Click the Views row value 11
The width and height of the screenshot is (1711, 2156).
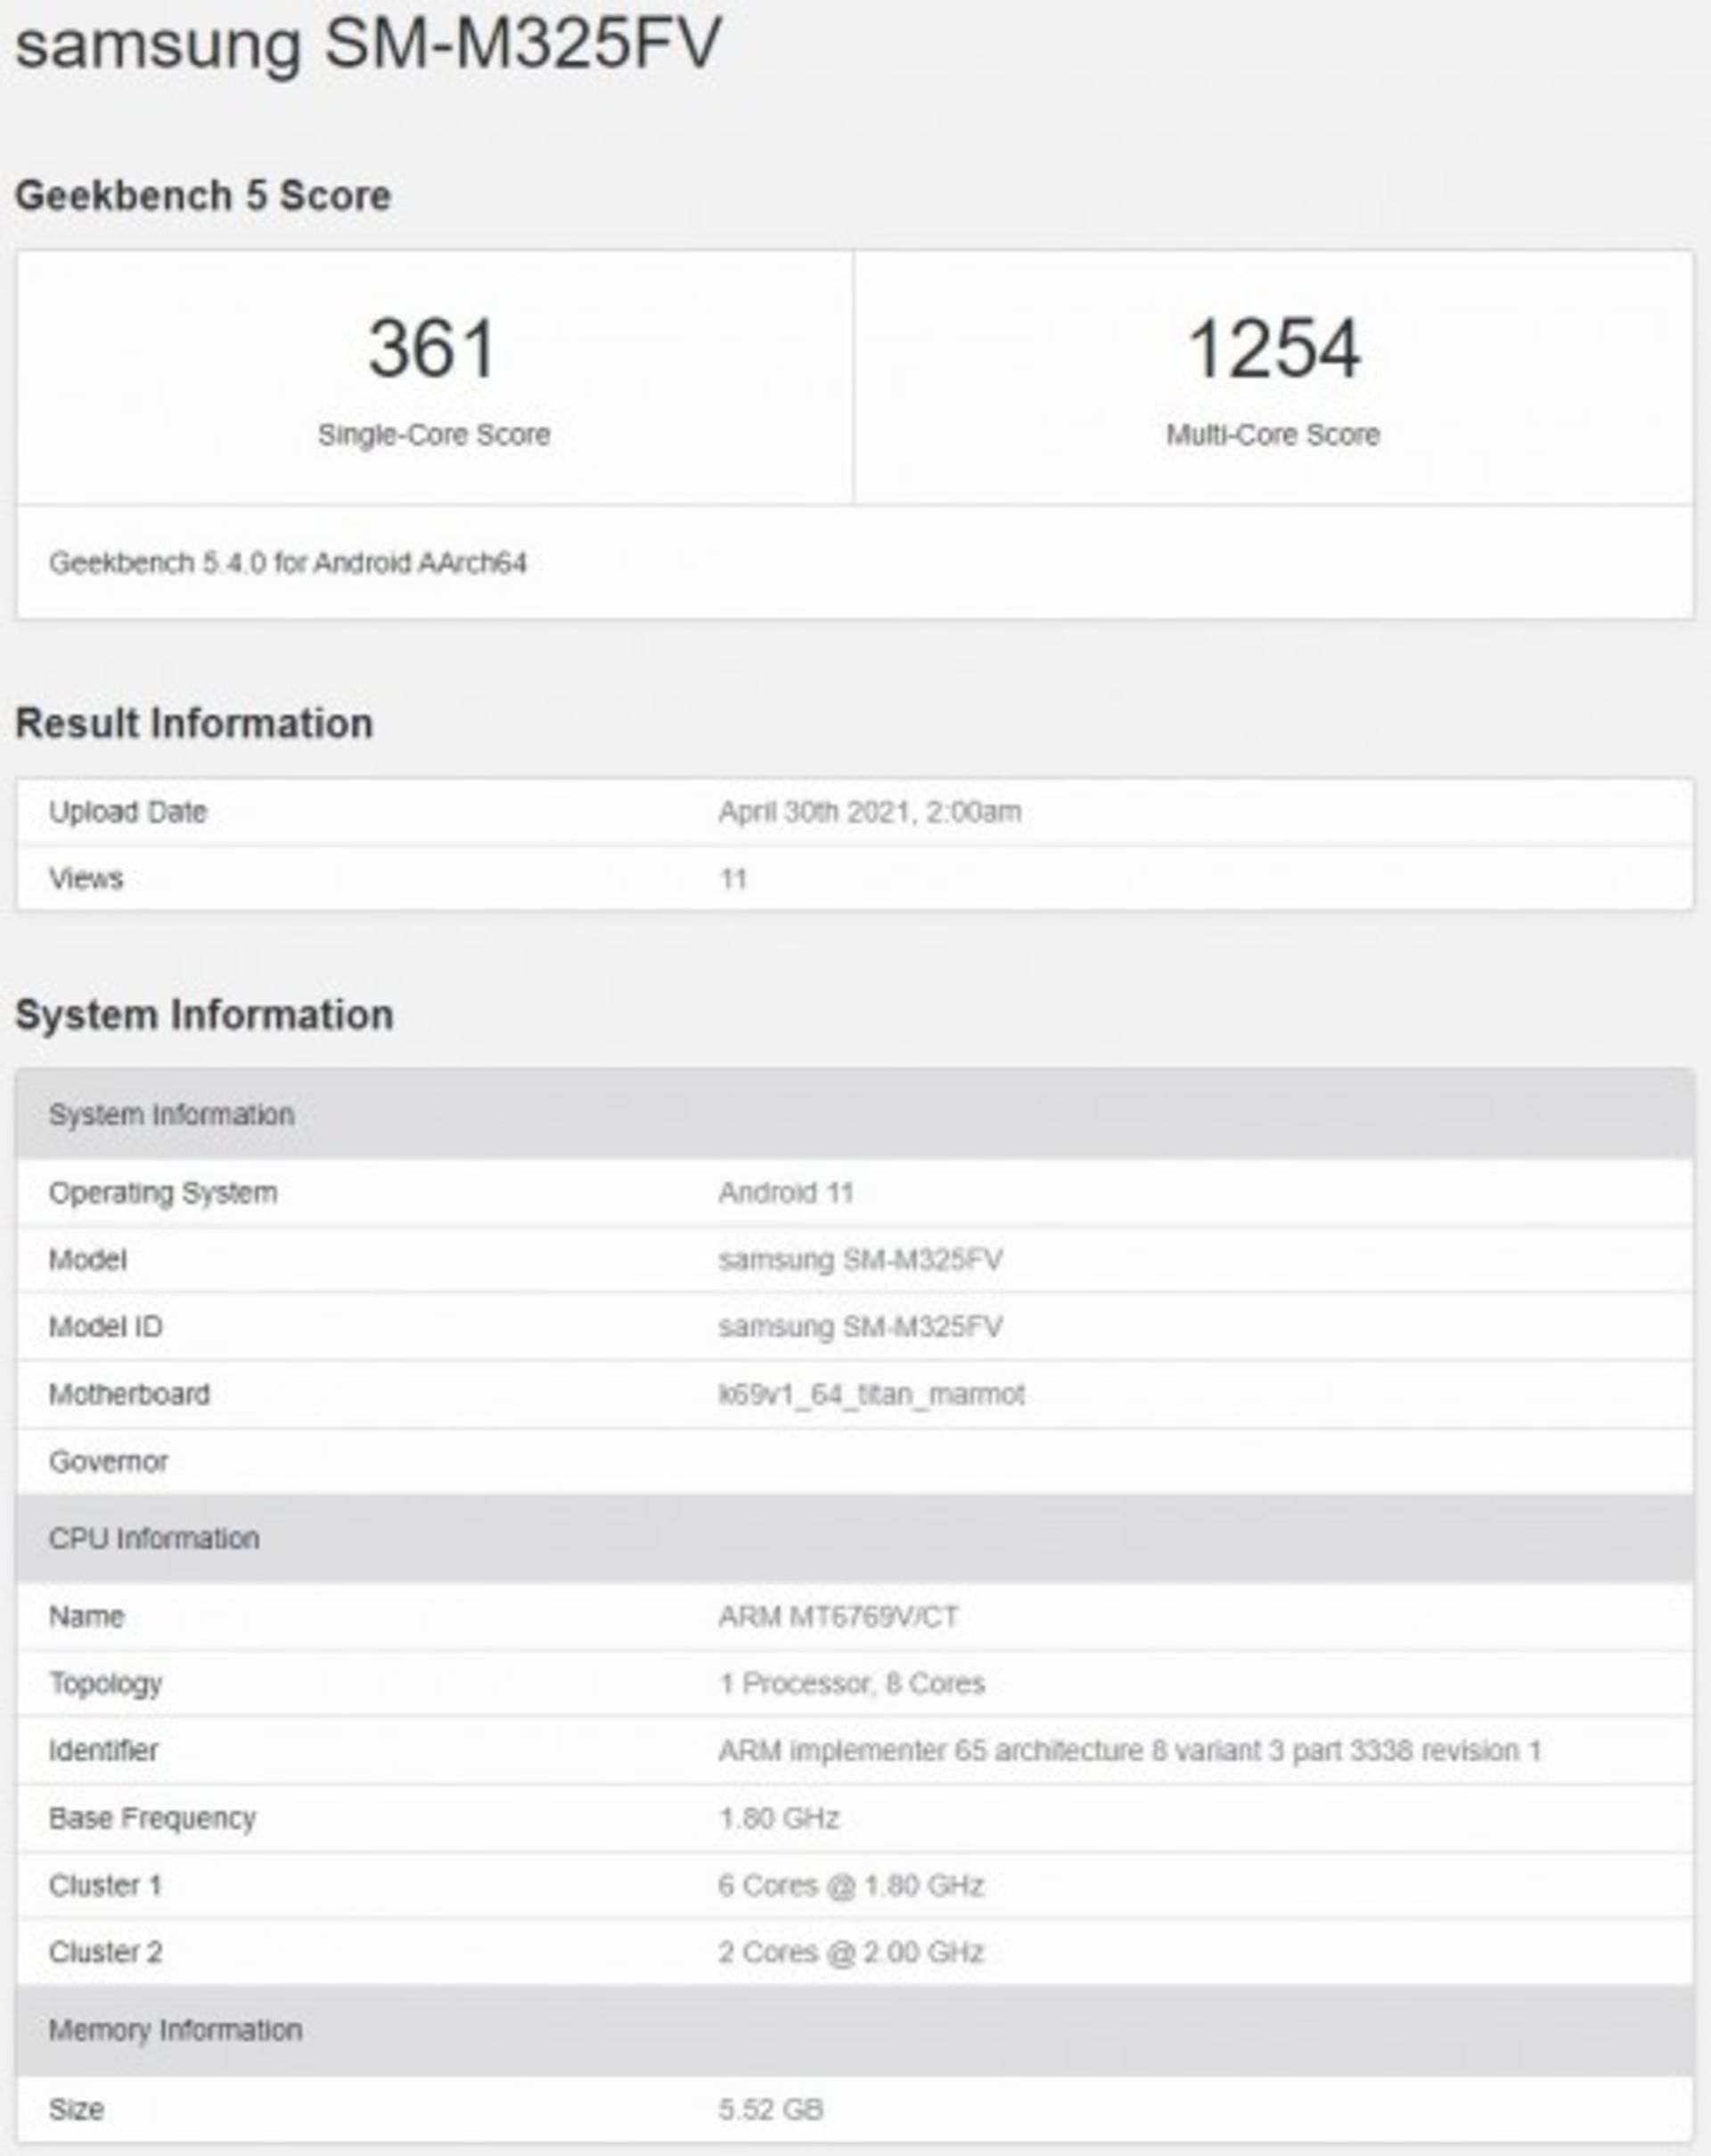[733, 878]
